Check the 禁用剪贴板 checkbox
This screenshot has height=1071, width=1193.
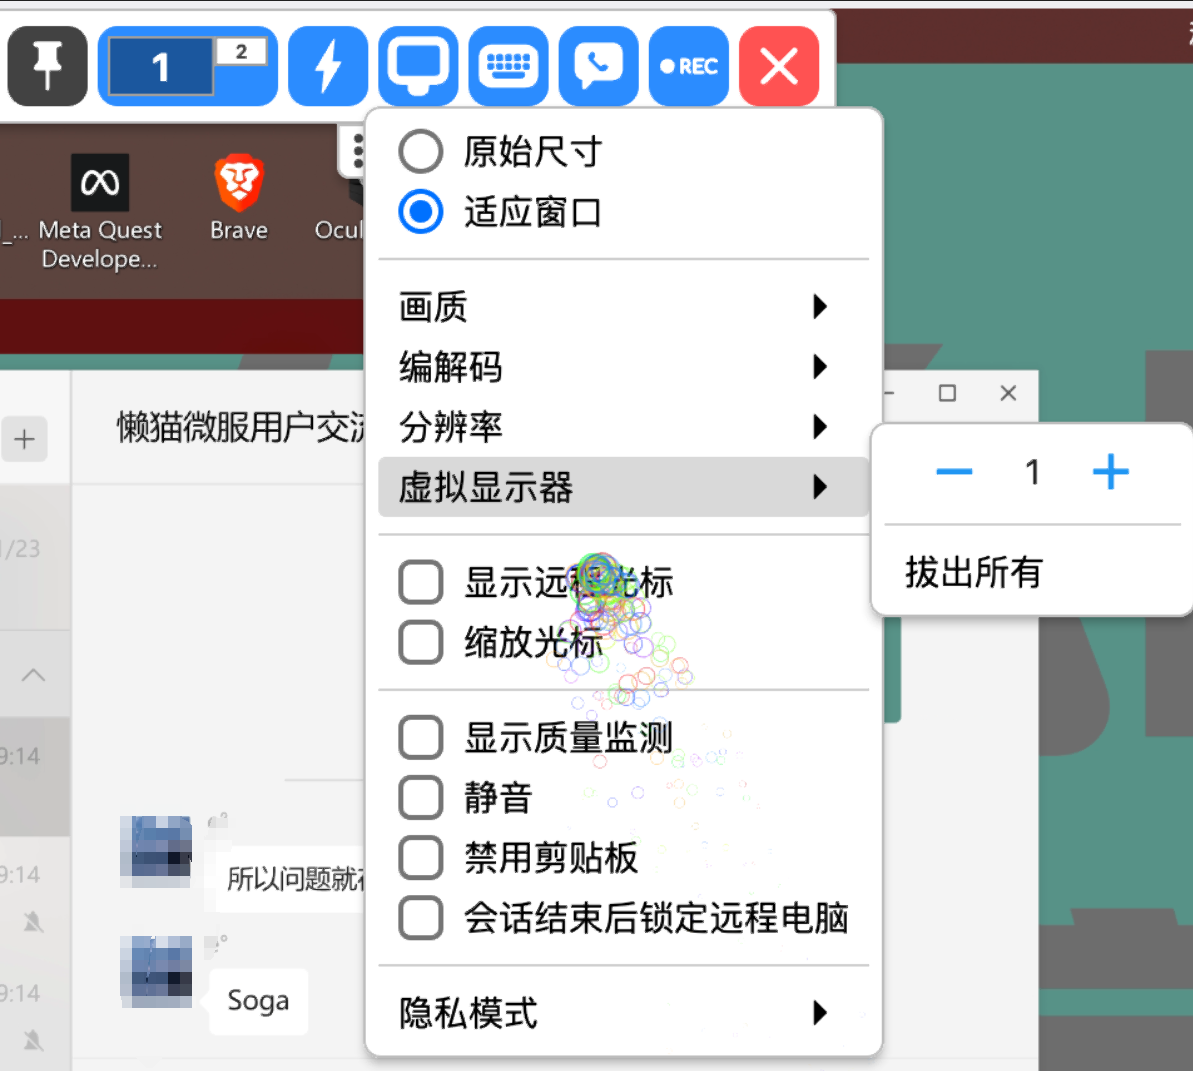[421, 858]
